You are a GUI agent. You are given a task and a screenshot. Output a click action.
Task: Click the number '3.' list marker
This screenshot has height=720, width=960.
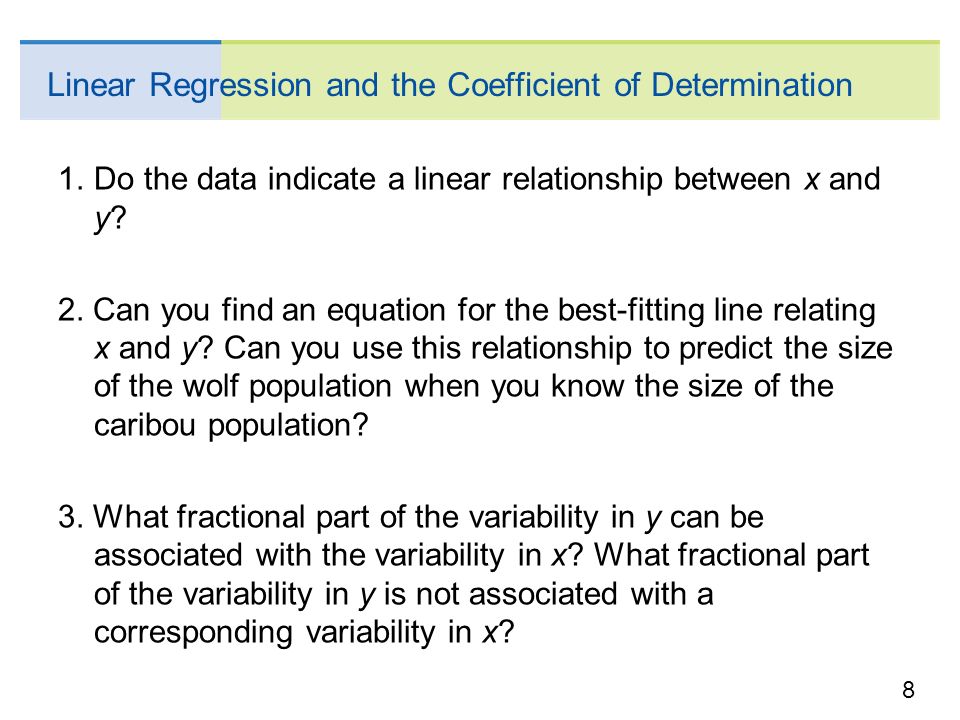(71, 517)
